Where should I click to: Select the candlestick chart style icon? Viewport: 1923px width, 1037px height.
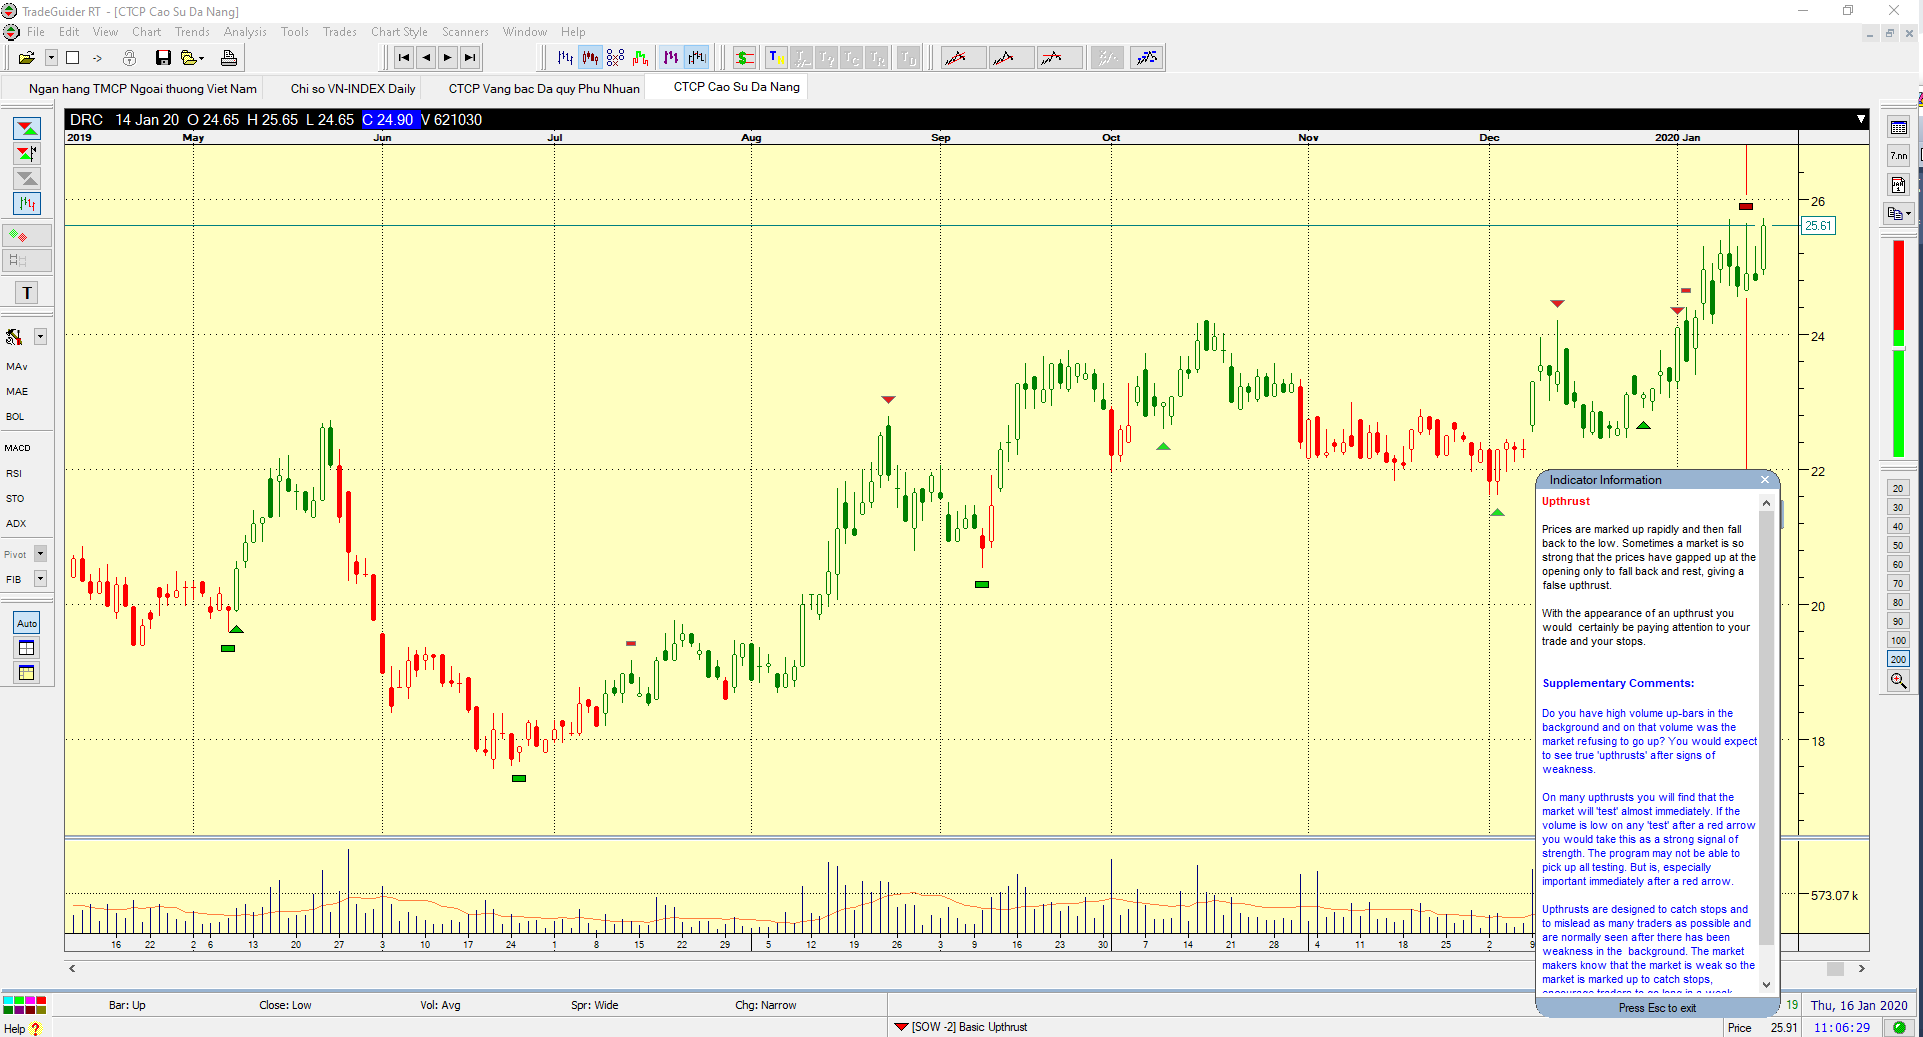(590, 58)
